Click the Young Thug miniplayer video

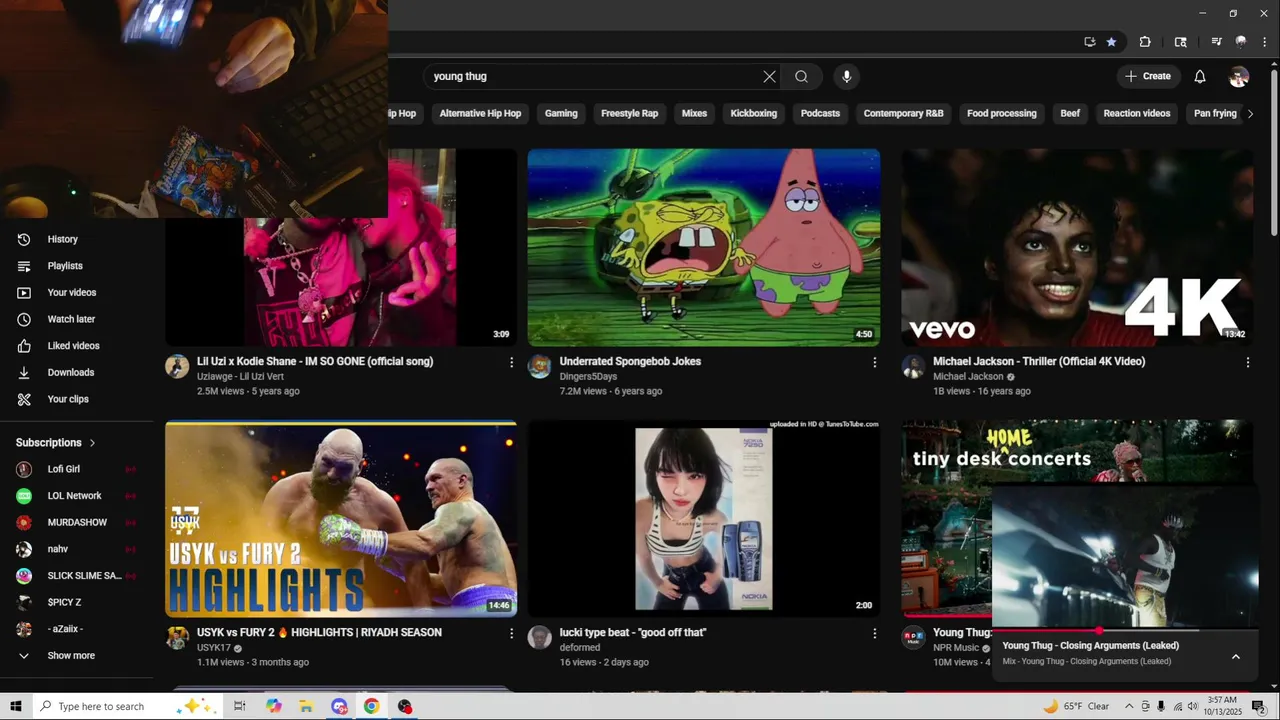(x=1125, y=556)
